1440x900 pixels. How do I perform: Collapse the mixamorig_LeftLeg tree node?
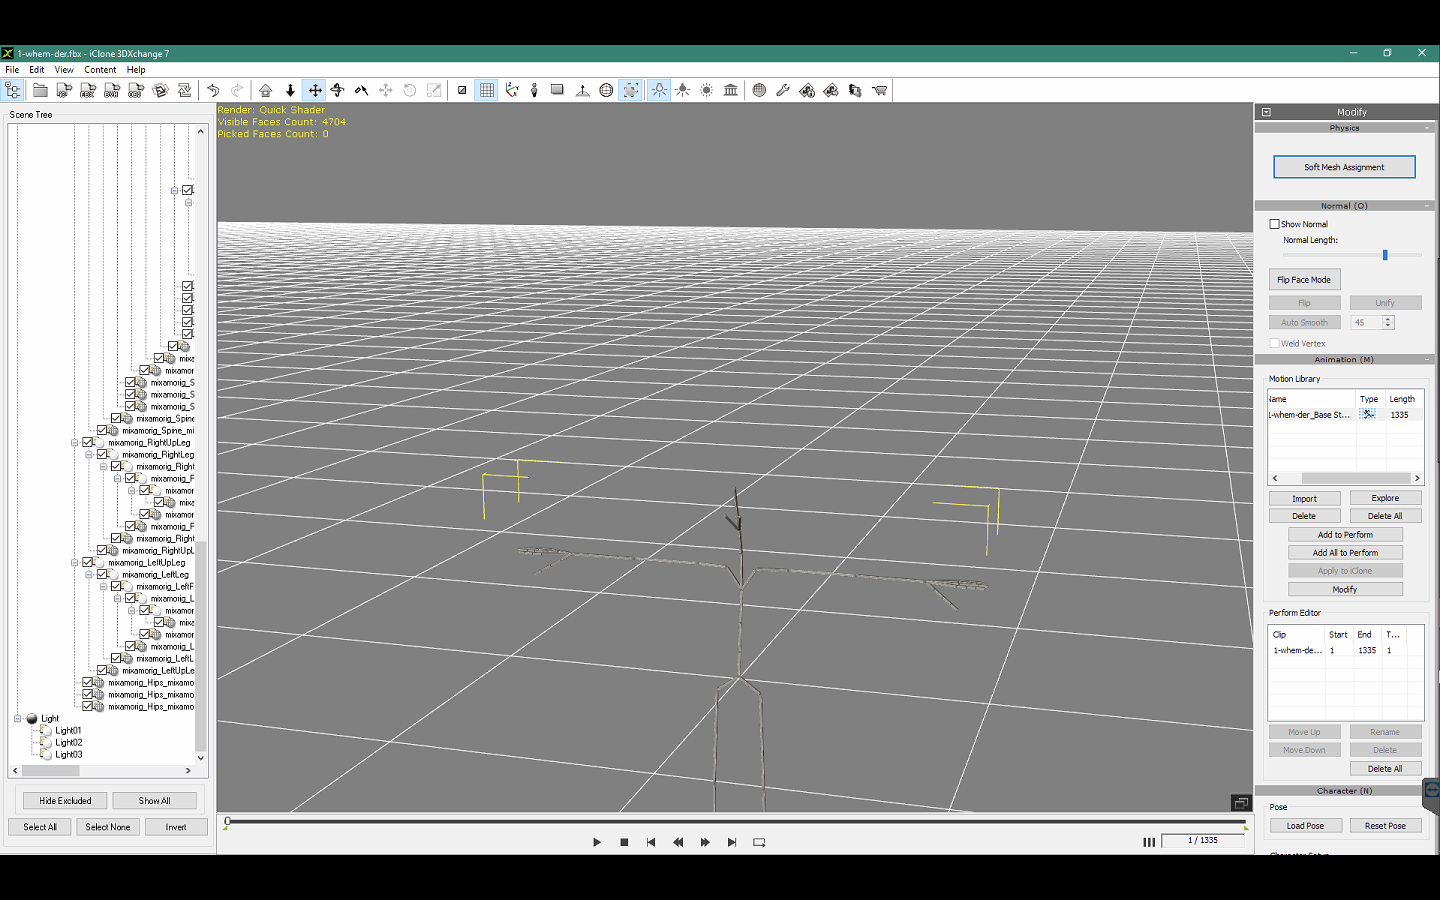point(88,574)
